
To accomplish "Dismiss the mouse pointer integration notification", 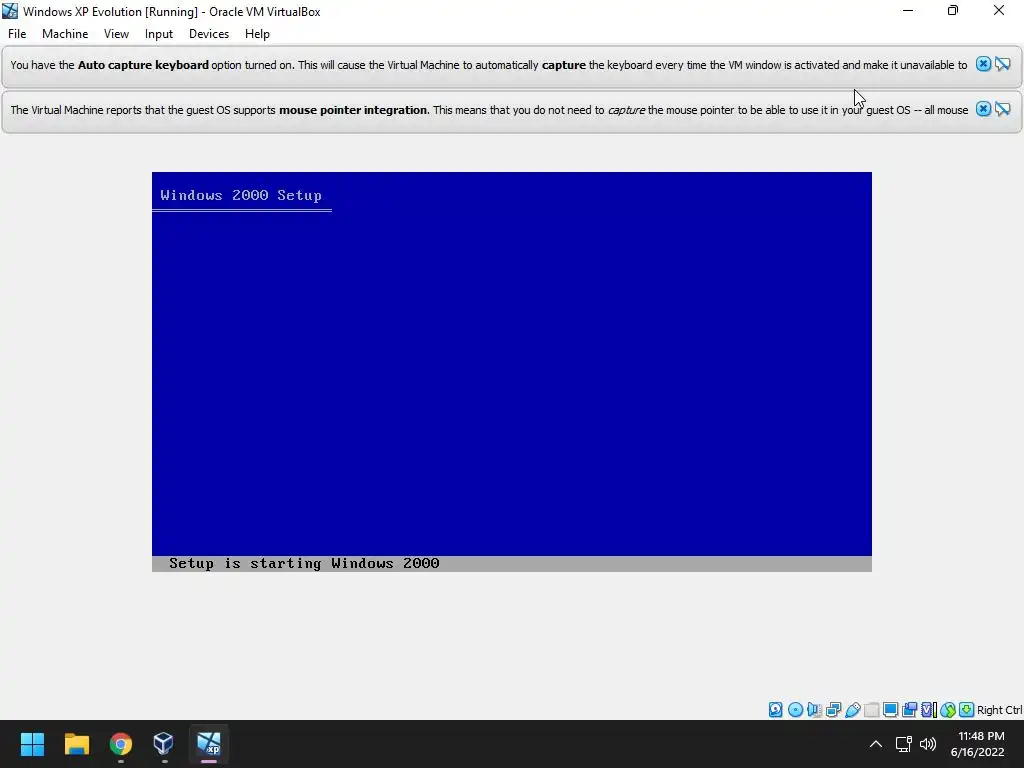I will (x=983, y=109).
